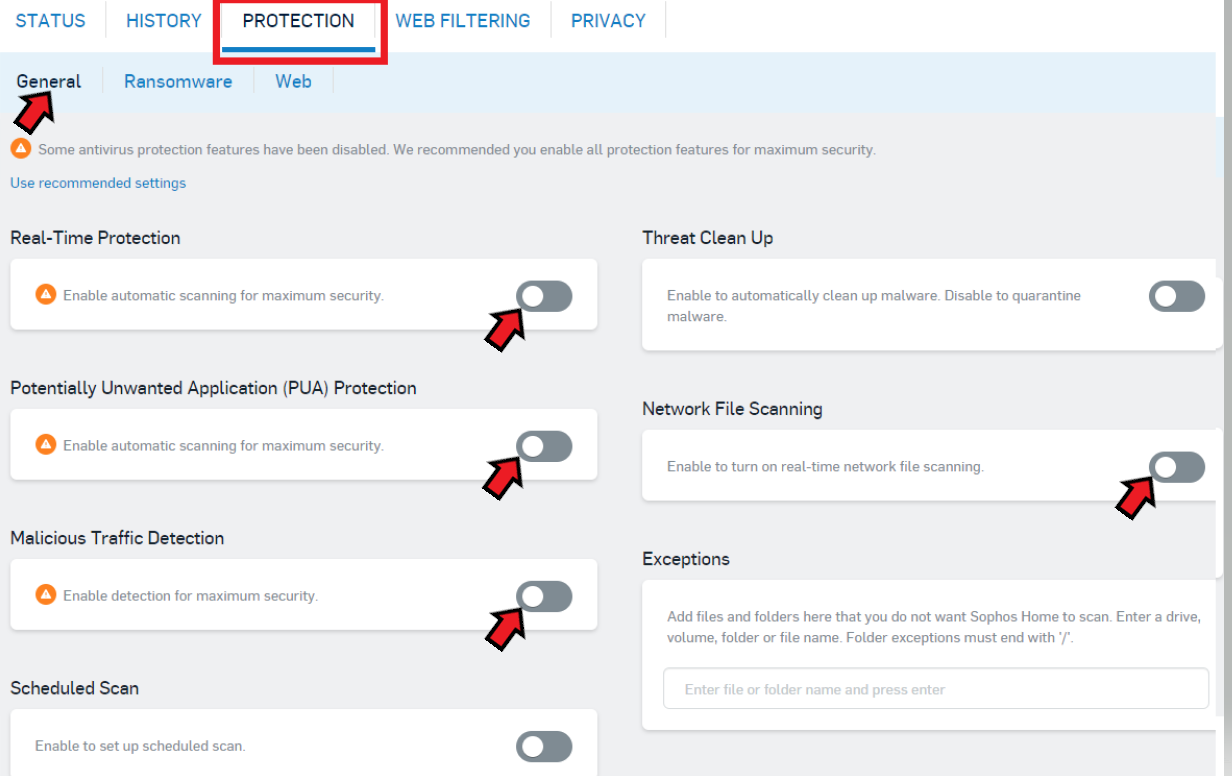This screenshot has width=1232, height=776.
Task: Open the Status tab
Action: 51,20
